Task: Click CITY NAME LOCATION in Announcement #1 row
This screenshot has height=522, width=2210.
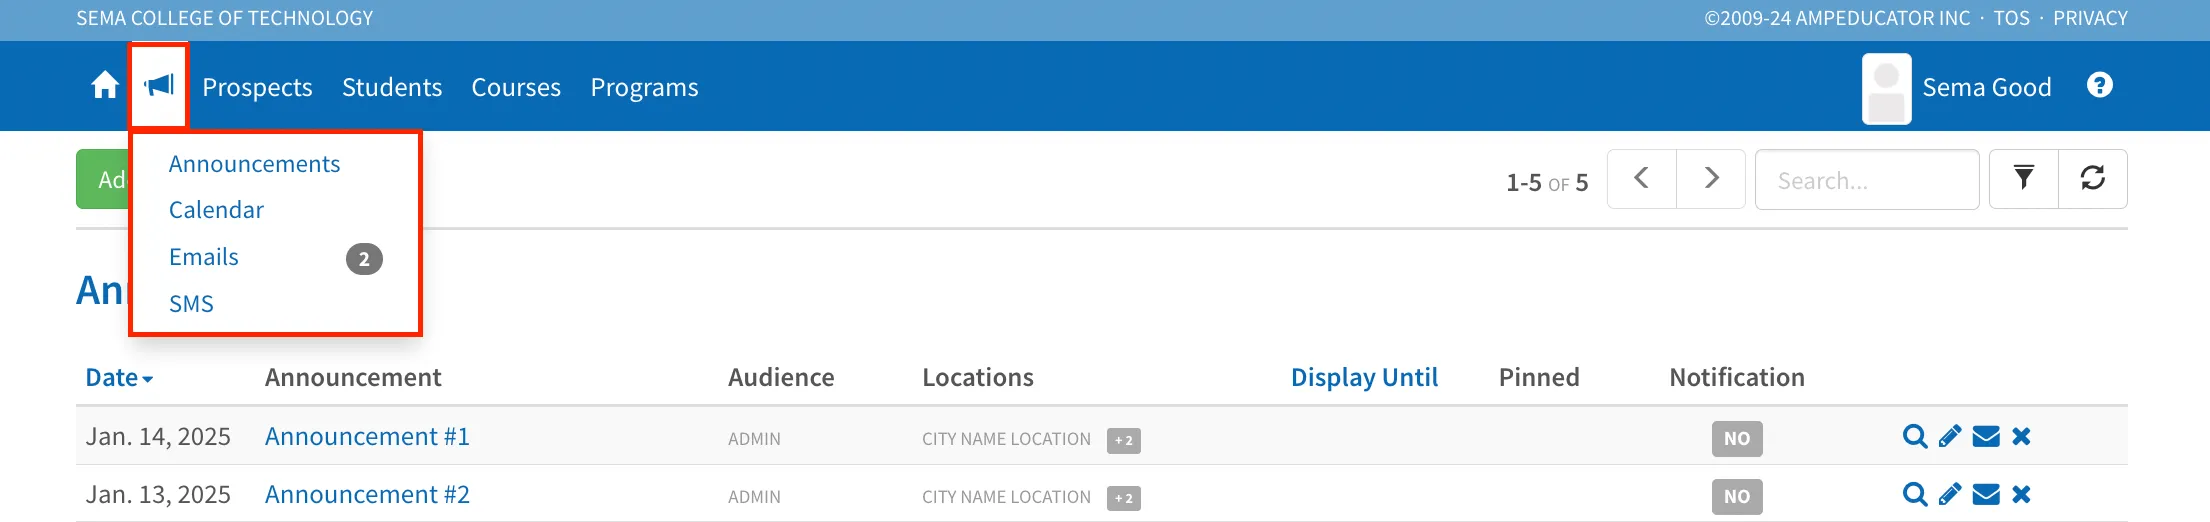Action: click(x=1006, y=439)
